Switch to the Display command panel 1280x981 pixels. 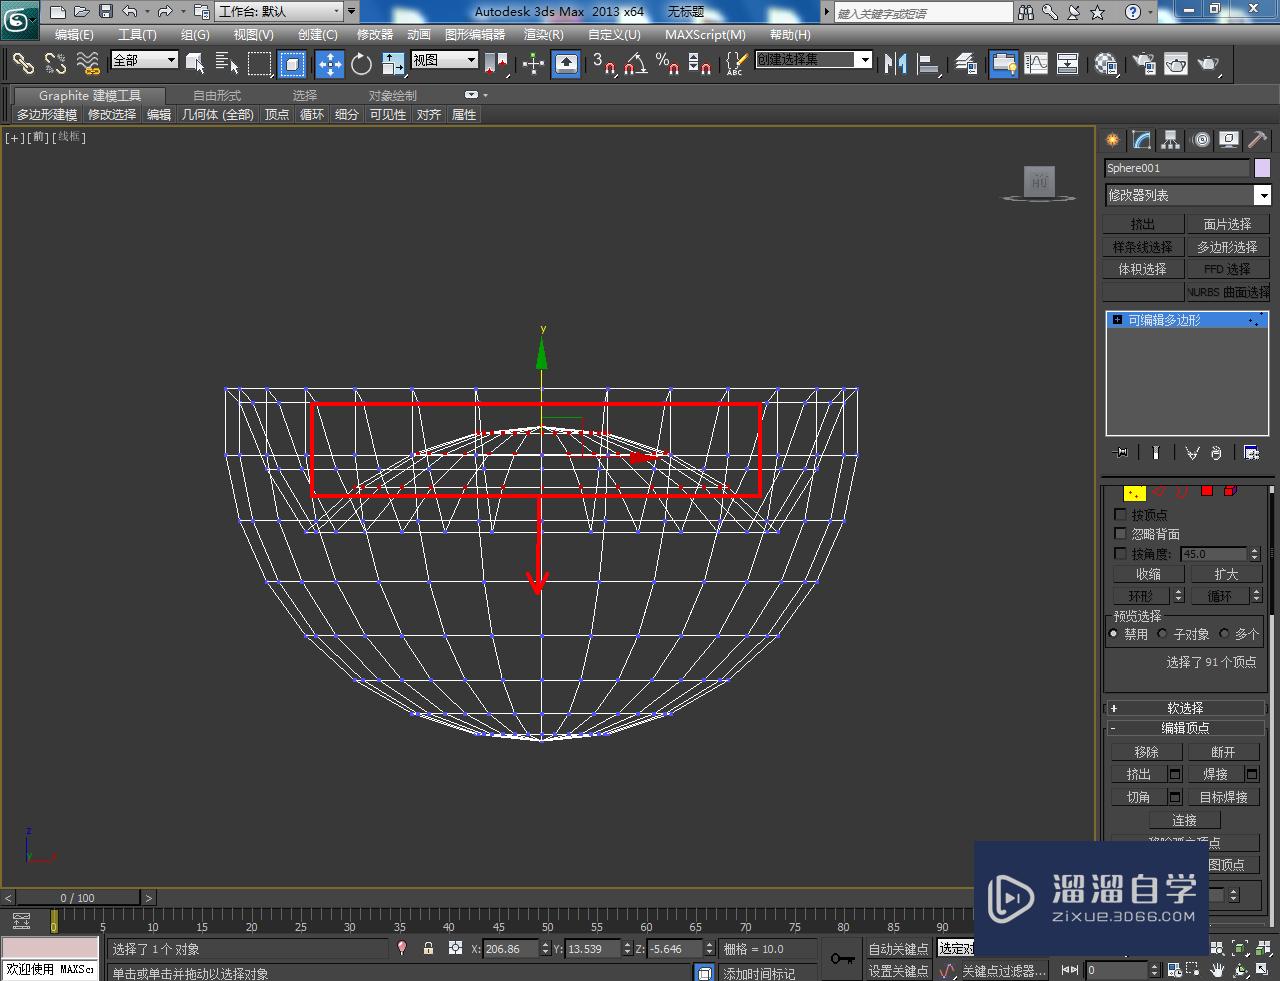[1229, 140]
